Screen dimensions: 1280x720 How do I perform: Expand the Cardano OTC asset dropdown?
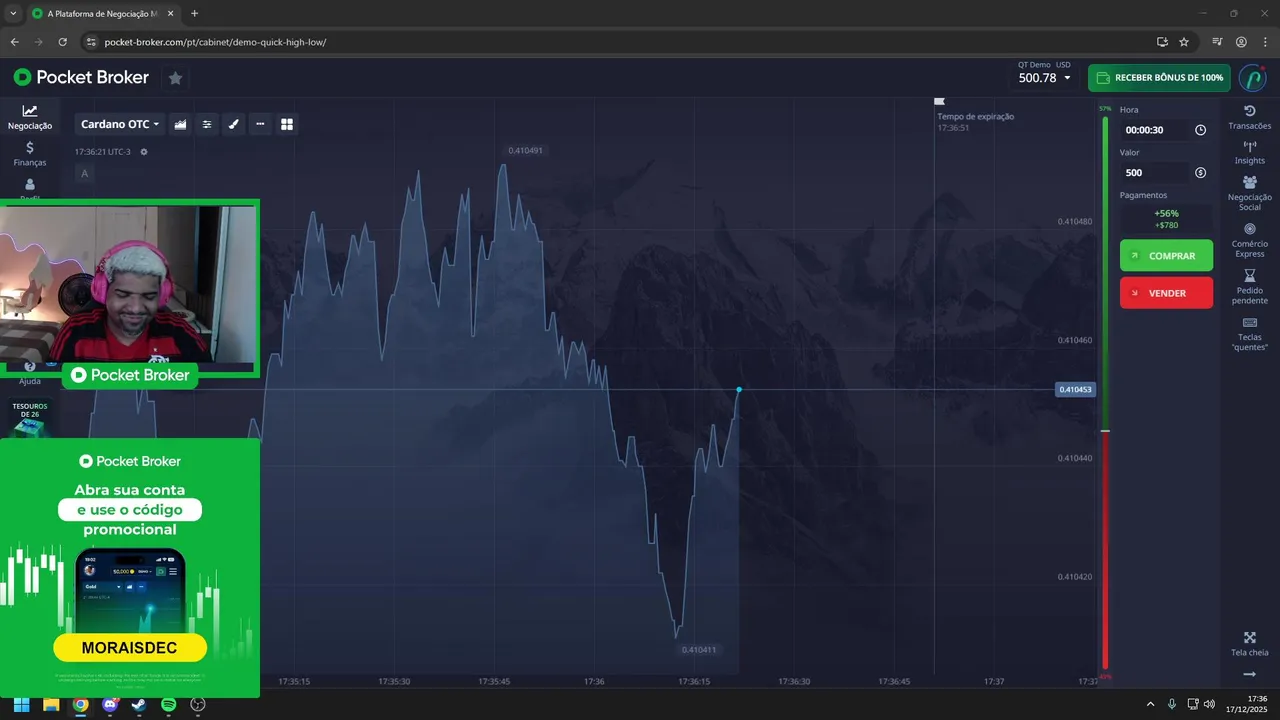pyautogui.click(x=120, y=124)
